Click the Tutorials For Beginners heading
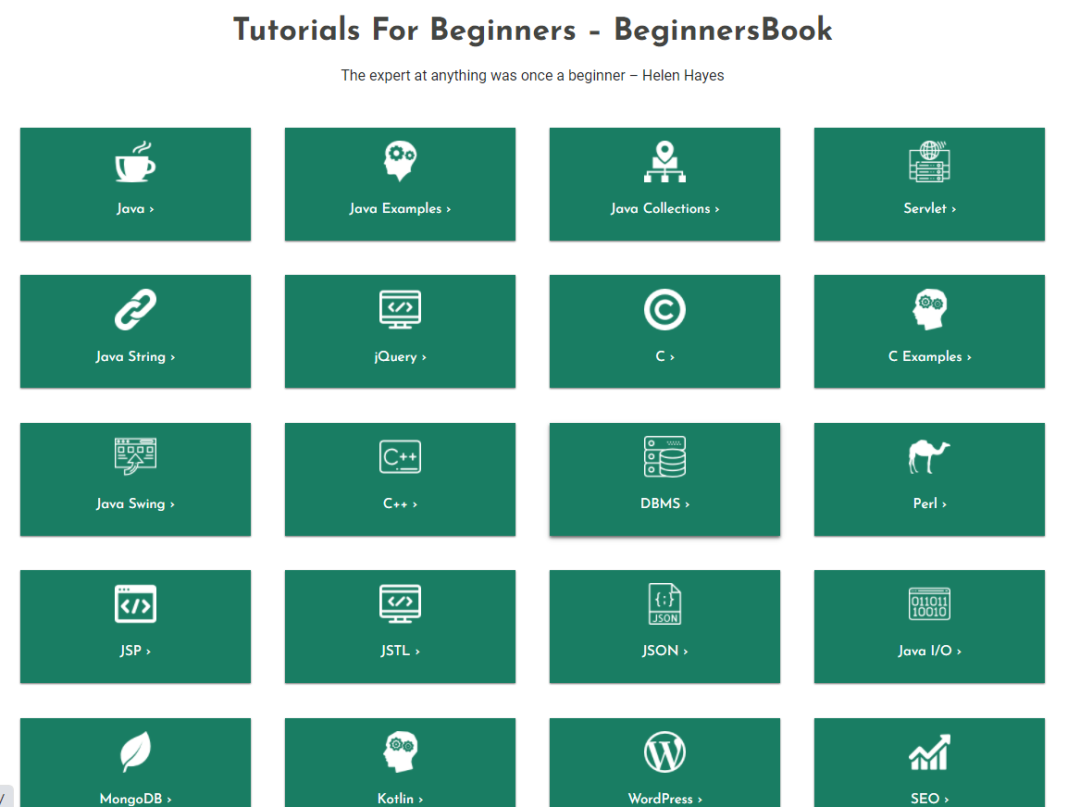 click(x=532, y=30)
